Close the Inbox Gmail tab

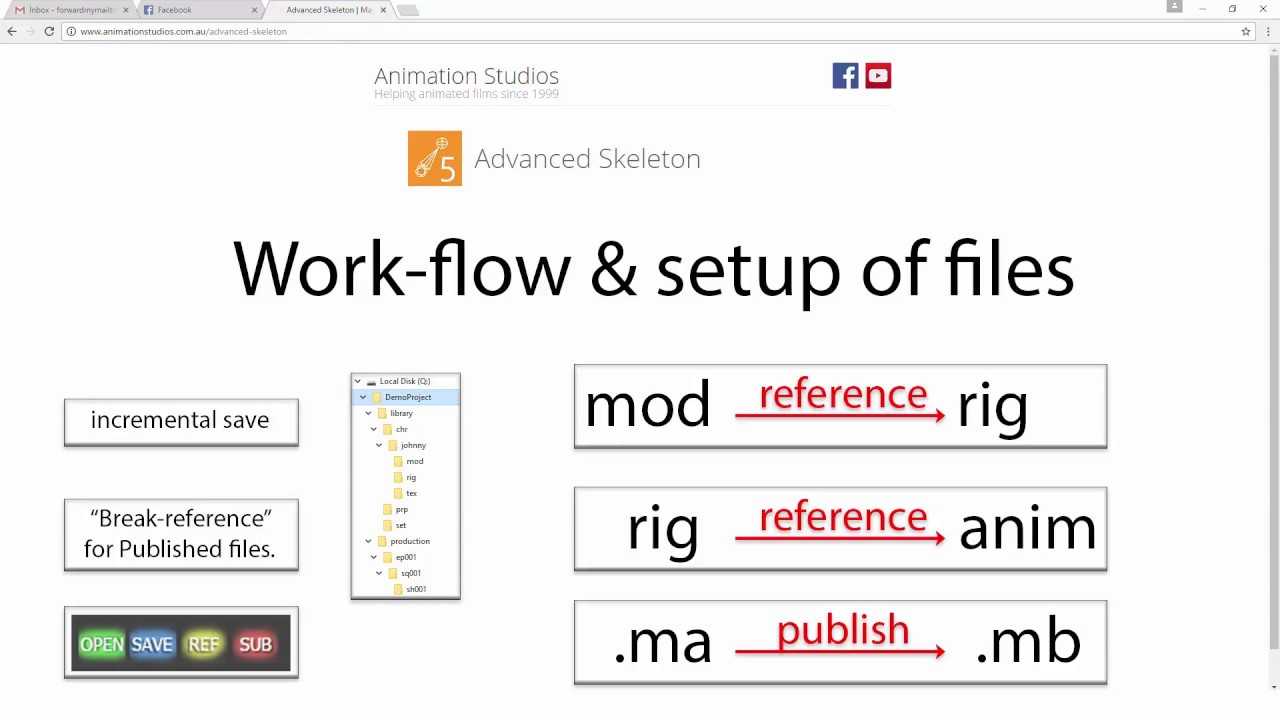point(126,10)
